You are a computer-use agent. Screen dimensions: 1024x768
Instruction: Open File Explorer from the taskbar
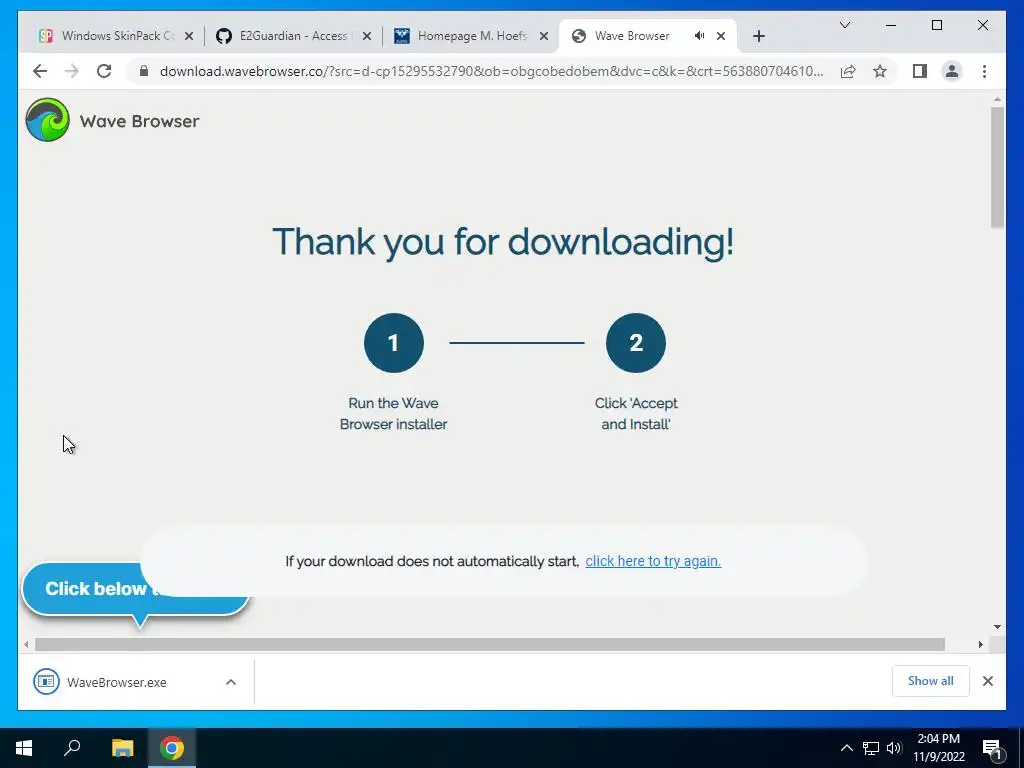pos(122,748)
